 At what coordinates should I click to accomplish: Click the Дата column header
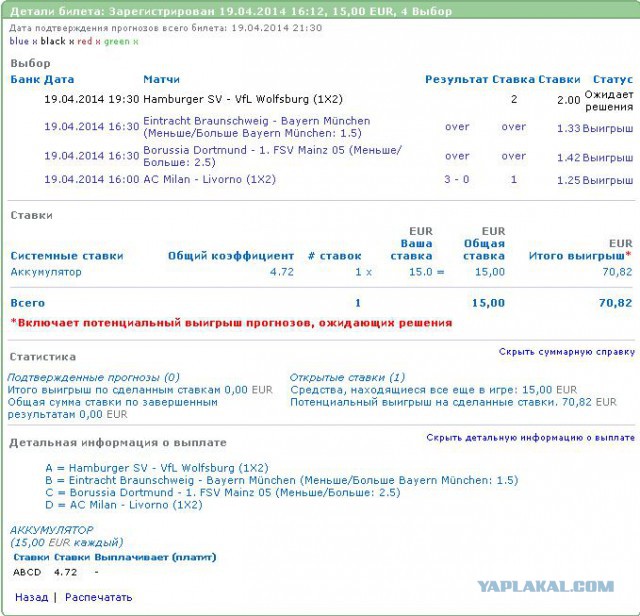[59, 79]
